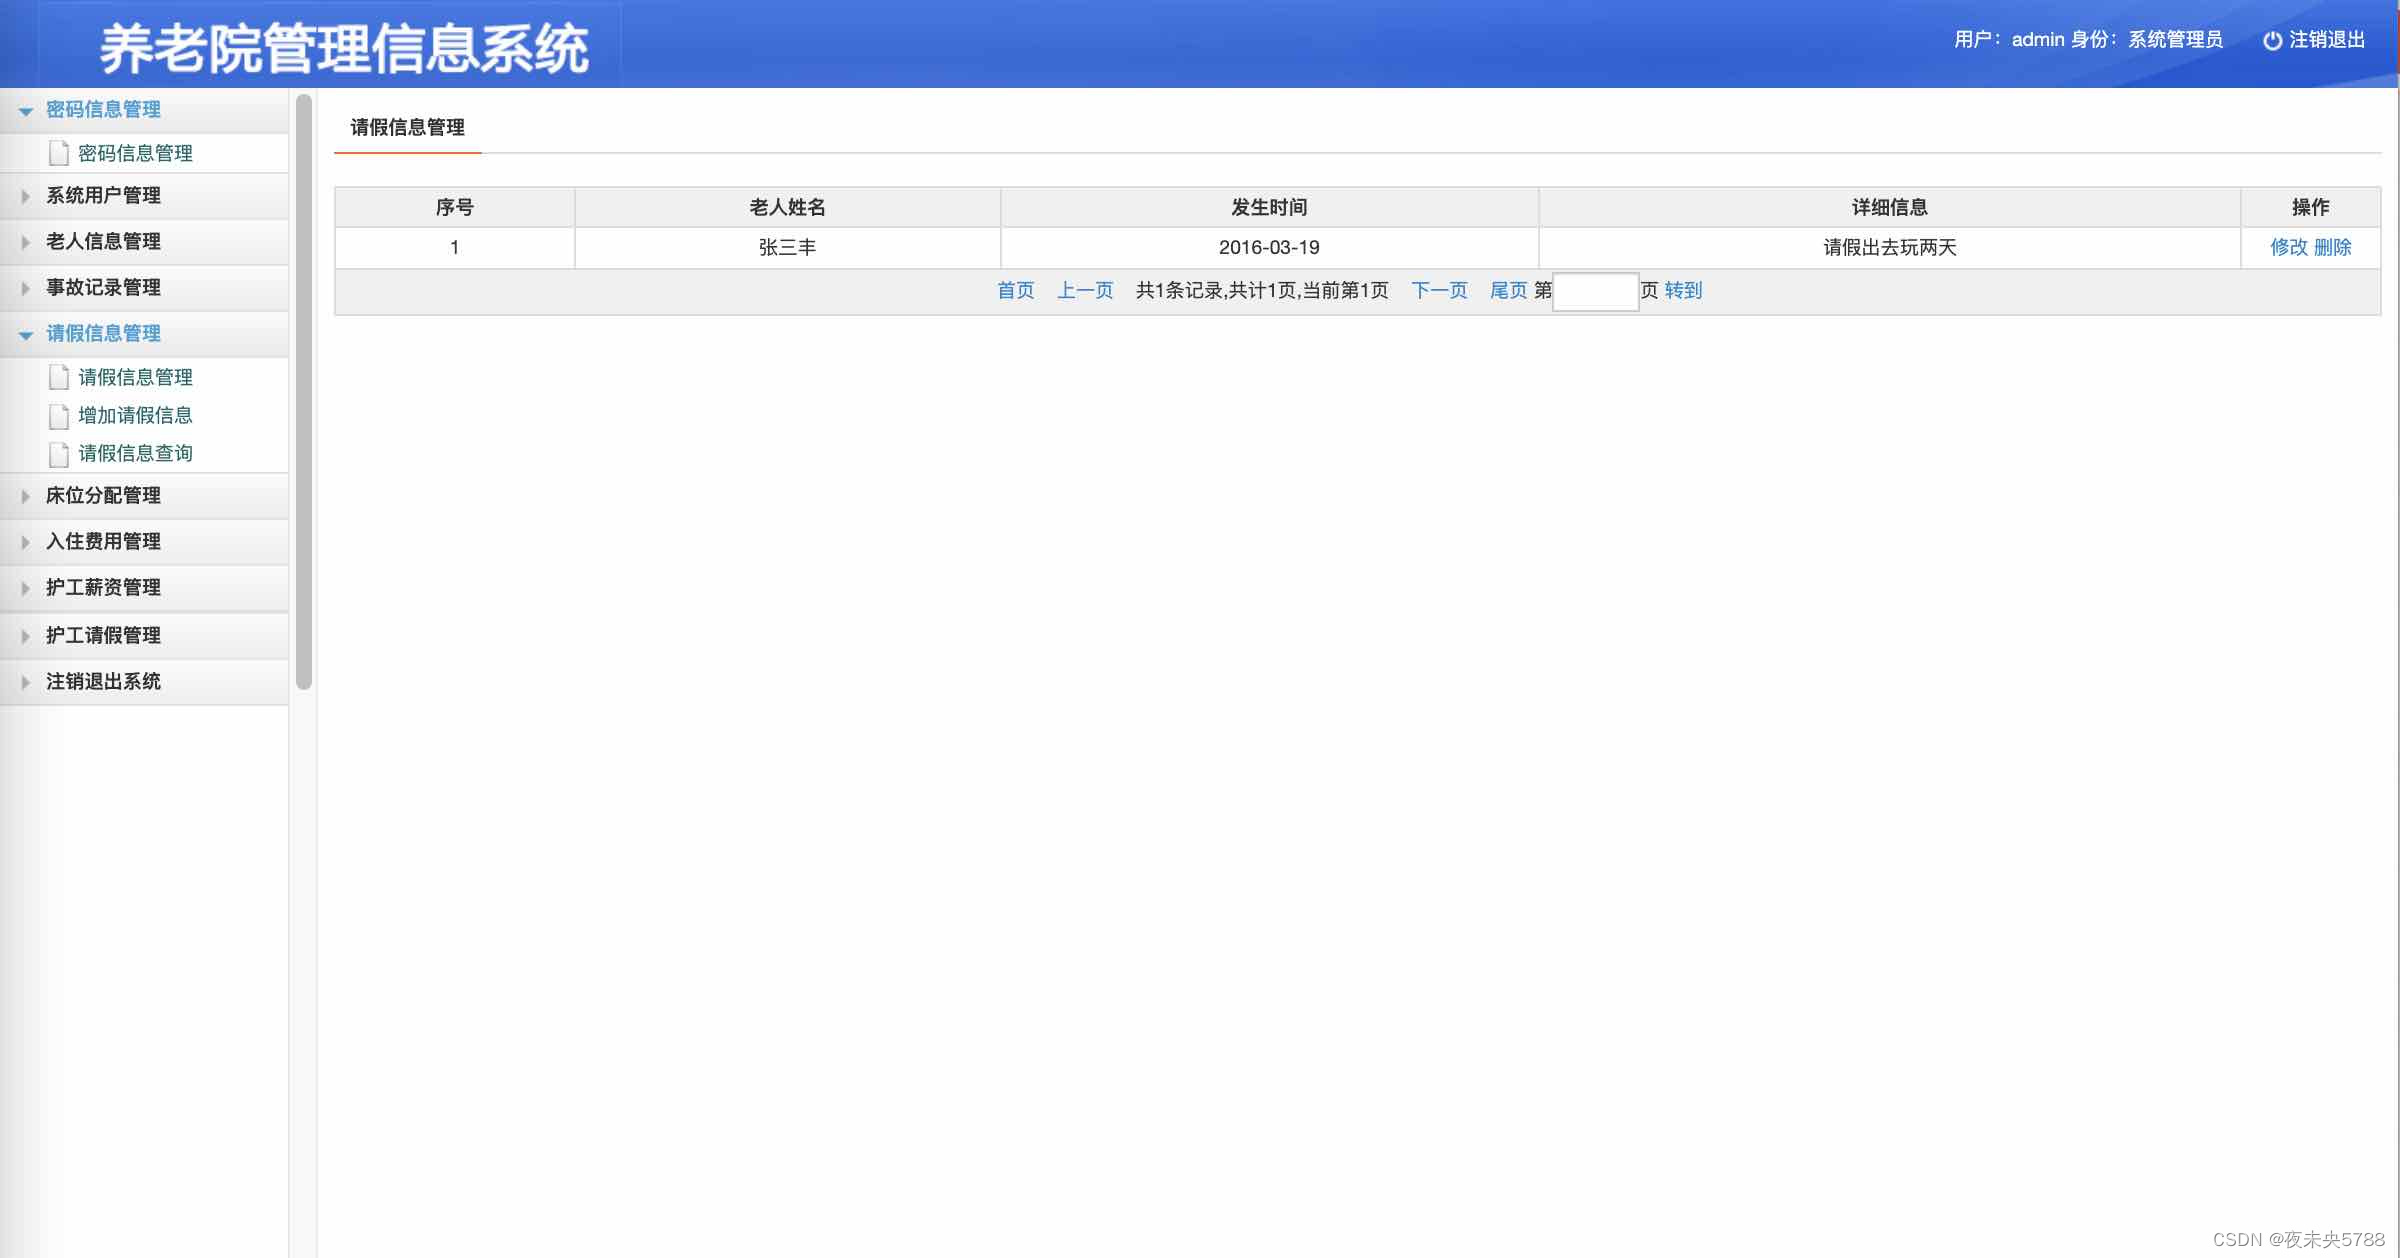This screenshot has width=2400, height=1258.
Task: Click the 序号 cell with value 1
Action: (x=455, y=247)
